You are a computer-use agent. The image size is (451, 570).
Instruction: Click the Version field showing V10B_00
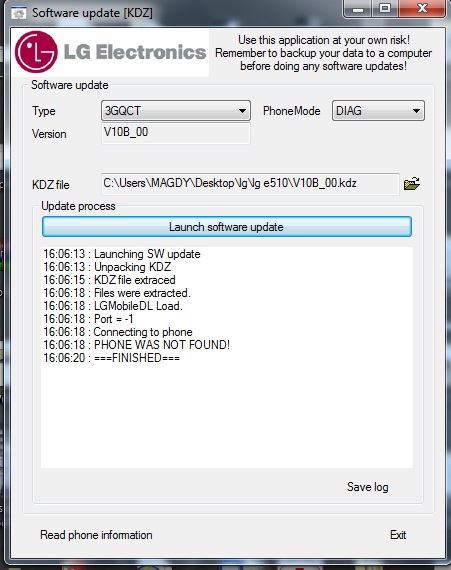coord(176,133)
